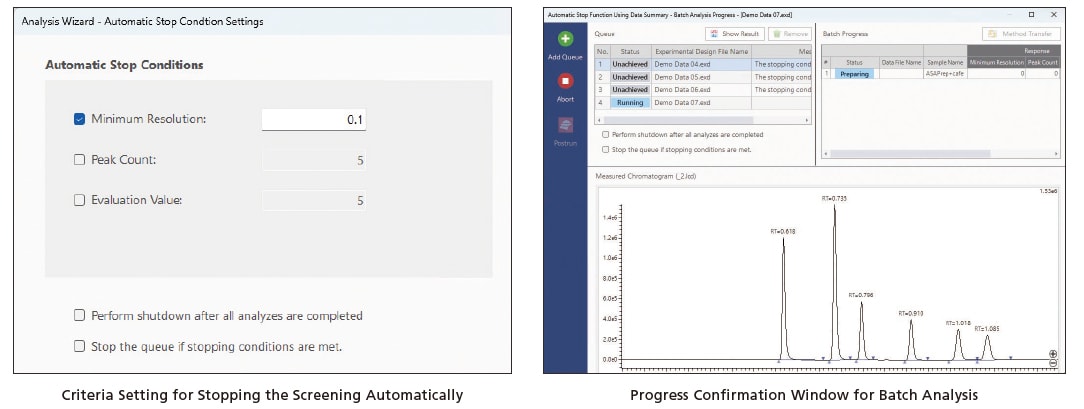Image resolution: width=1084 pixels, height=409 pixels.
Task: Click the Minimum Resolution response column header
Action: click(x=996, y=62)
